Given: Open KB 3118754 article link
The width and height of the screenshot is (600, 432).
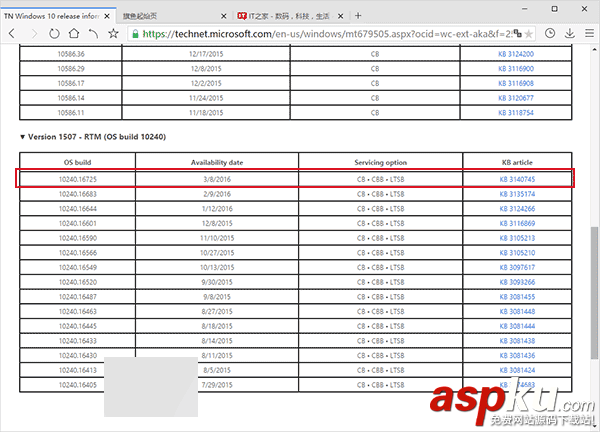Looking at the screenshot, I should [x=516, y=113].
